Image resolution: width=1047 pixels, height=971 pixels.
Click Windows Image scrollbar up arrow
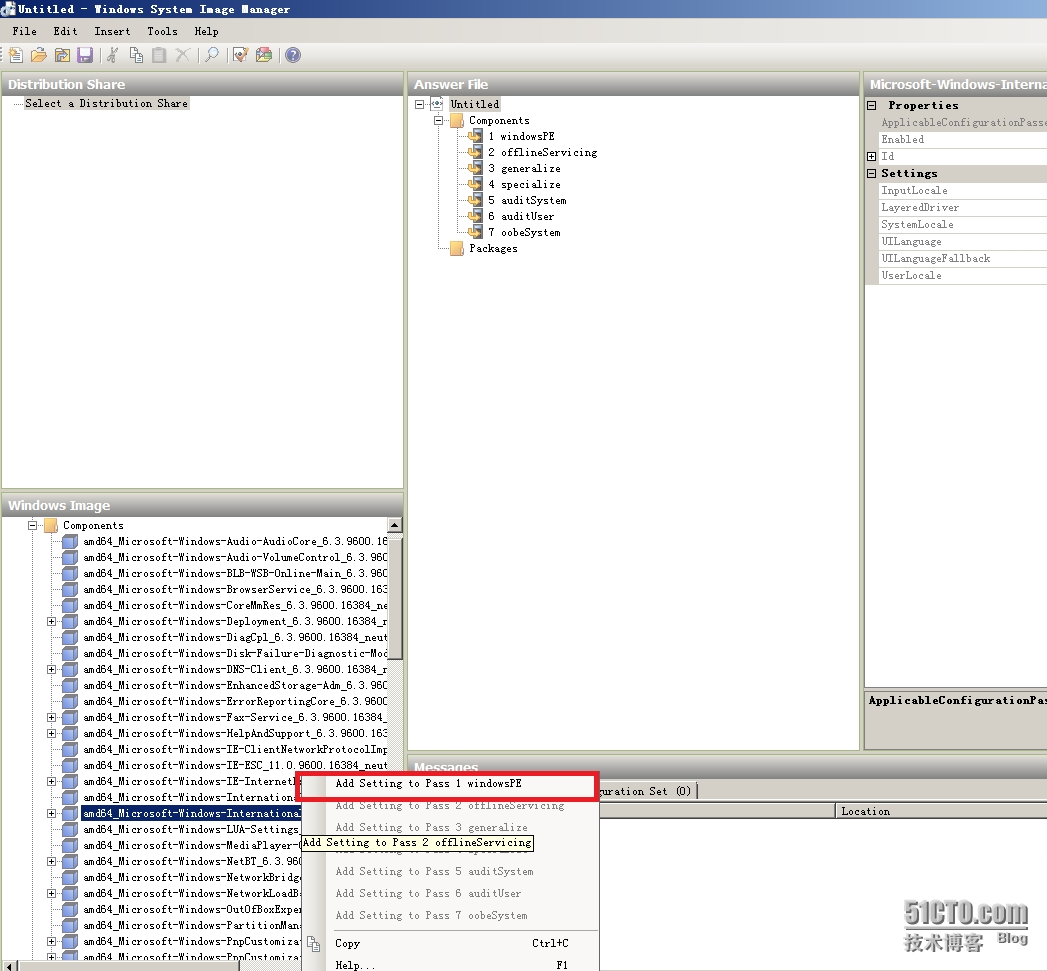[x=395, y=526]
